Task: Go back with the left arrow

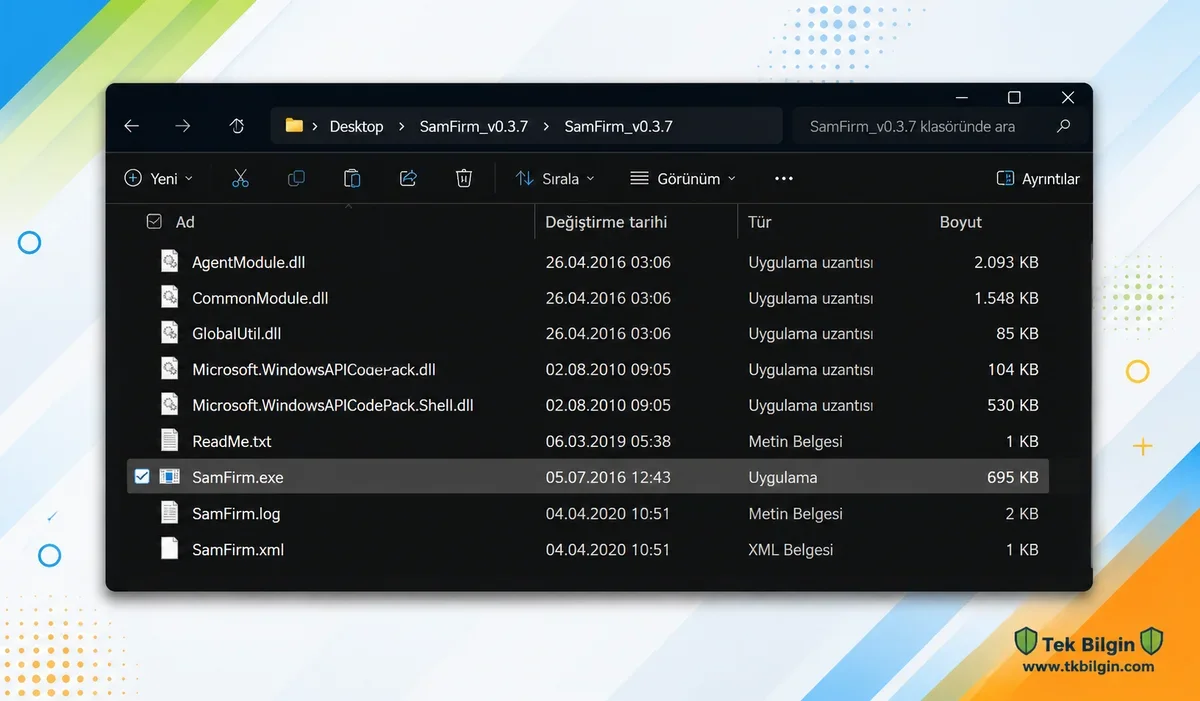Action: 132,126
